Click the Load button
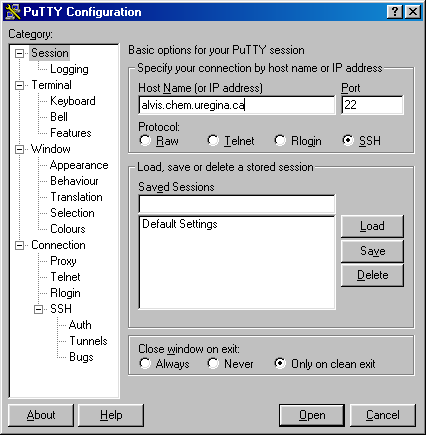426x435 pixels. [372, 226]
